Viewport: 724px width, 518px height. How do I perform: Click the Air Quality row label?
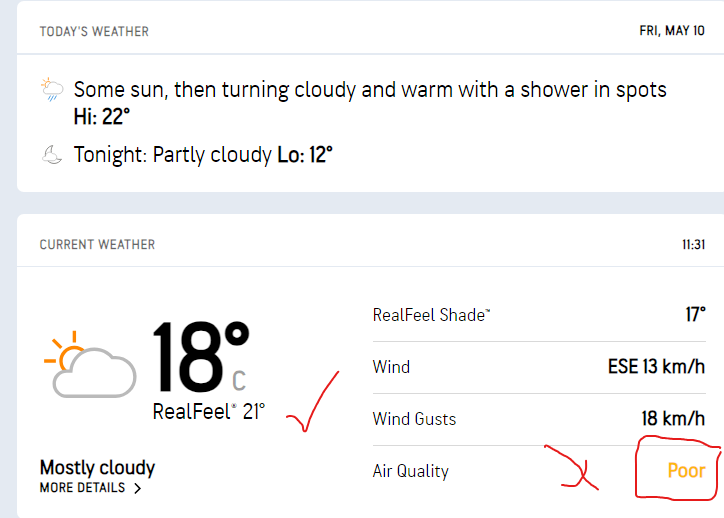click(410, 471)
